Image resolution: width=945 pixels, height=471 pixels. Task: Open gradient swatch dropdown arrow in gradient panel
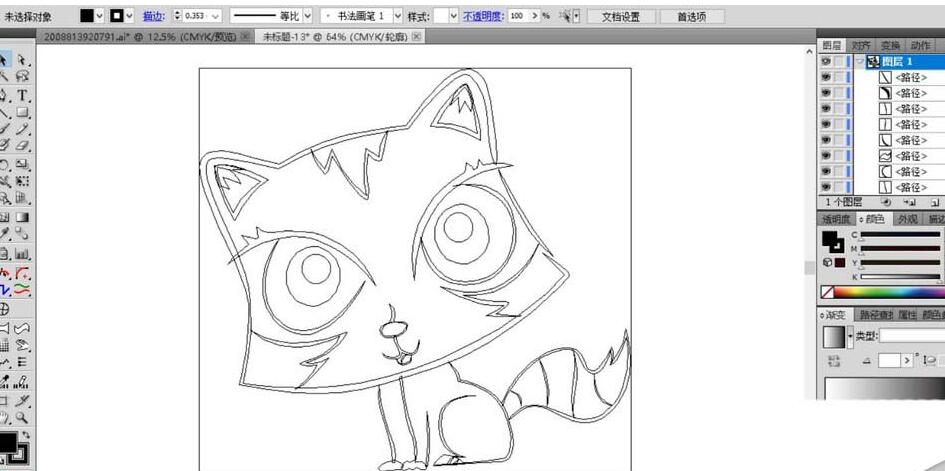point(850,336)
